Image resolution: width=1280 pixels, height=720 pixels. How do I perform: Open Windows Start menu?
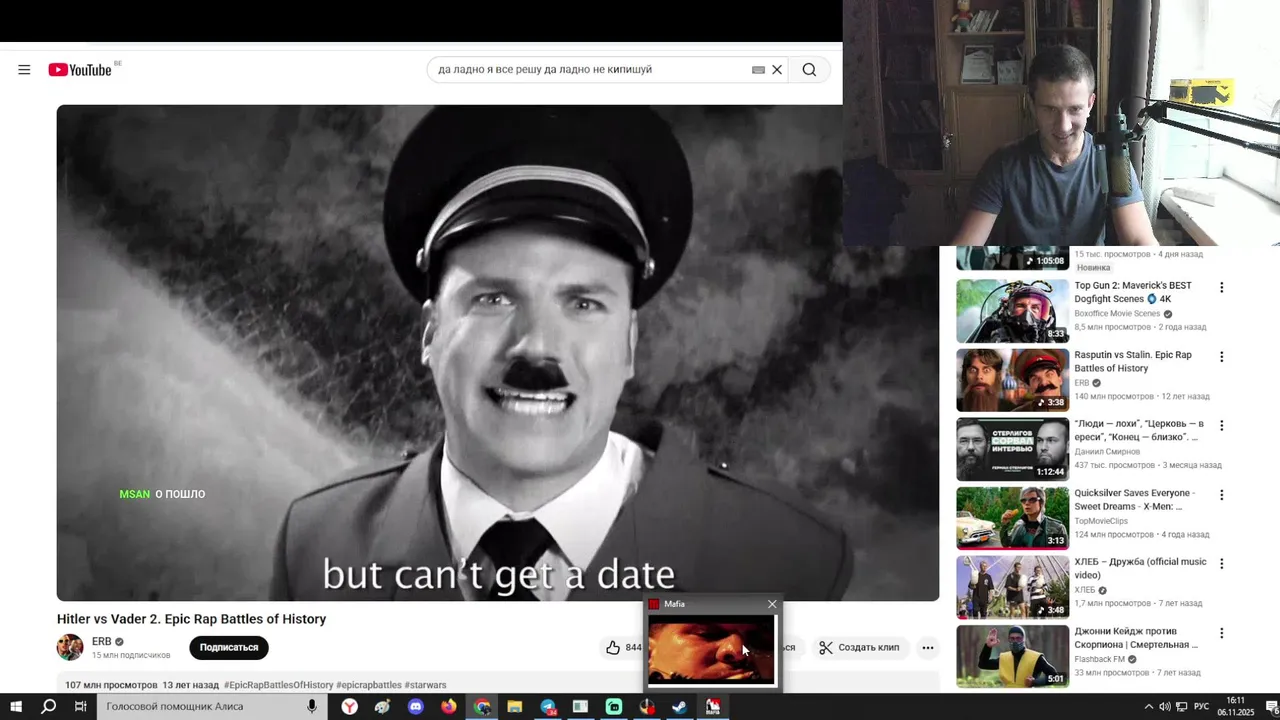click(x=16, y=707)
